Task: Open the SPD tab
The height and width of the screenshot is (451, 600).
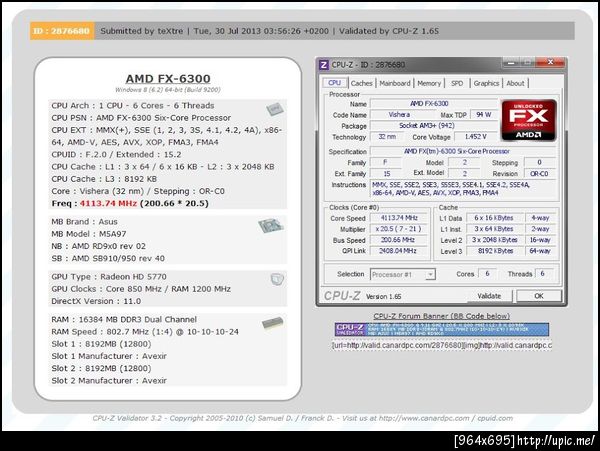Action: pyautogui.click(x=457, y=83)
